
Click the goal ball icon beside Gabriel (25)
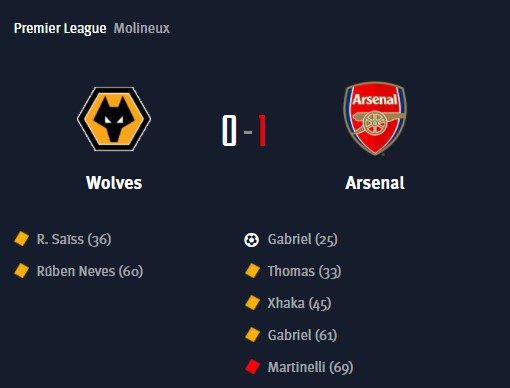pos(251,240)
